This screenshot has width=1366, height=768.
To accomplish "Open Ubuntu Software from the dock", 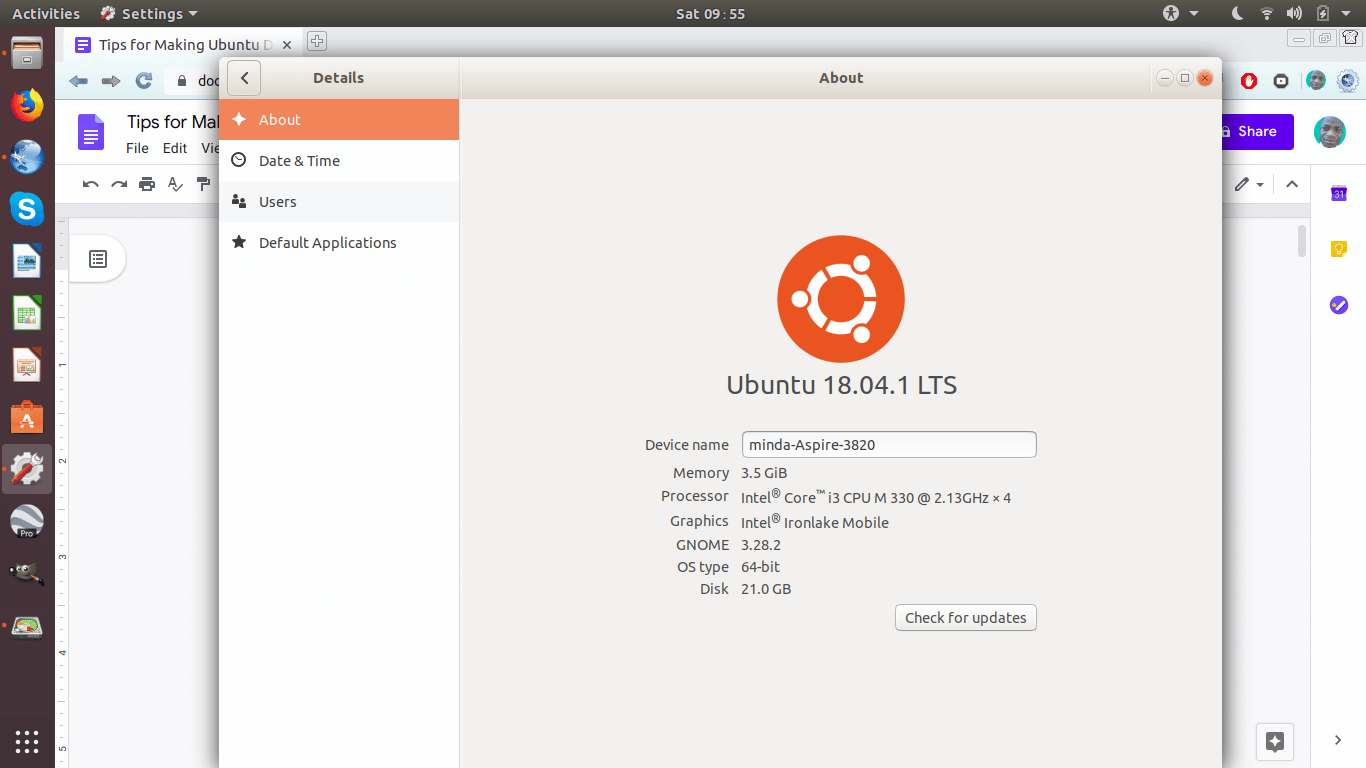I will click(x=27, y=418).
